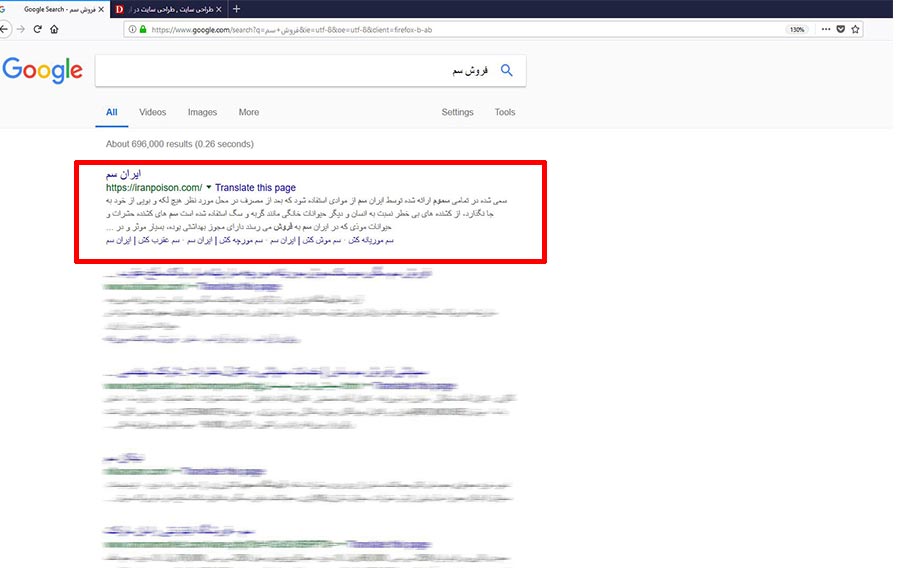
Task: Expand the dropdown arrow beside iranpoison.com URL
Action: tap(208, 187)
